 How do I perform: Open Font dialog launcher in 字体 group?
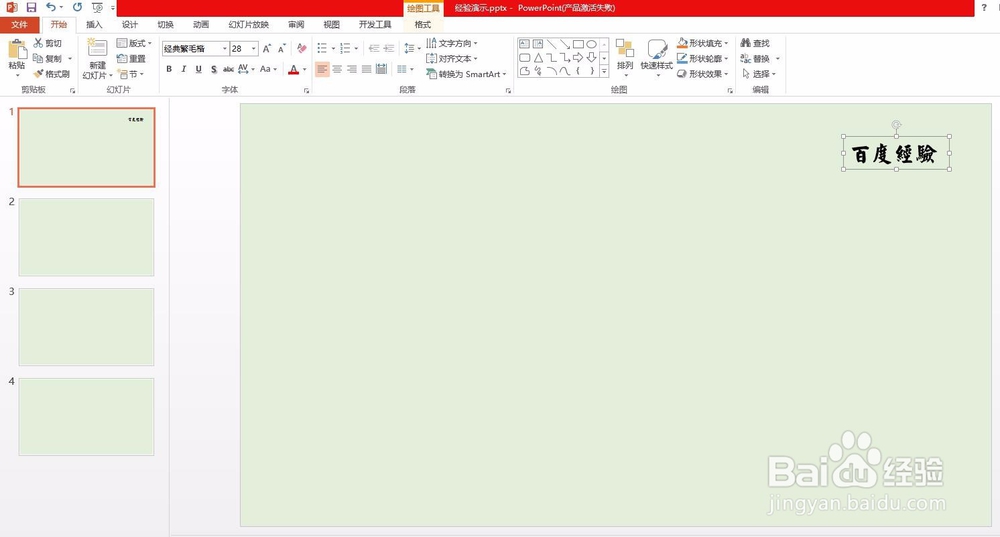coord(306,91)
